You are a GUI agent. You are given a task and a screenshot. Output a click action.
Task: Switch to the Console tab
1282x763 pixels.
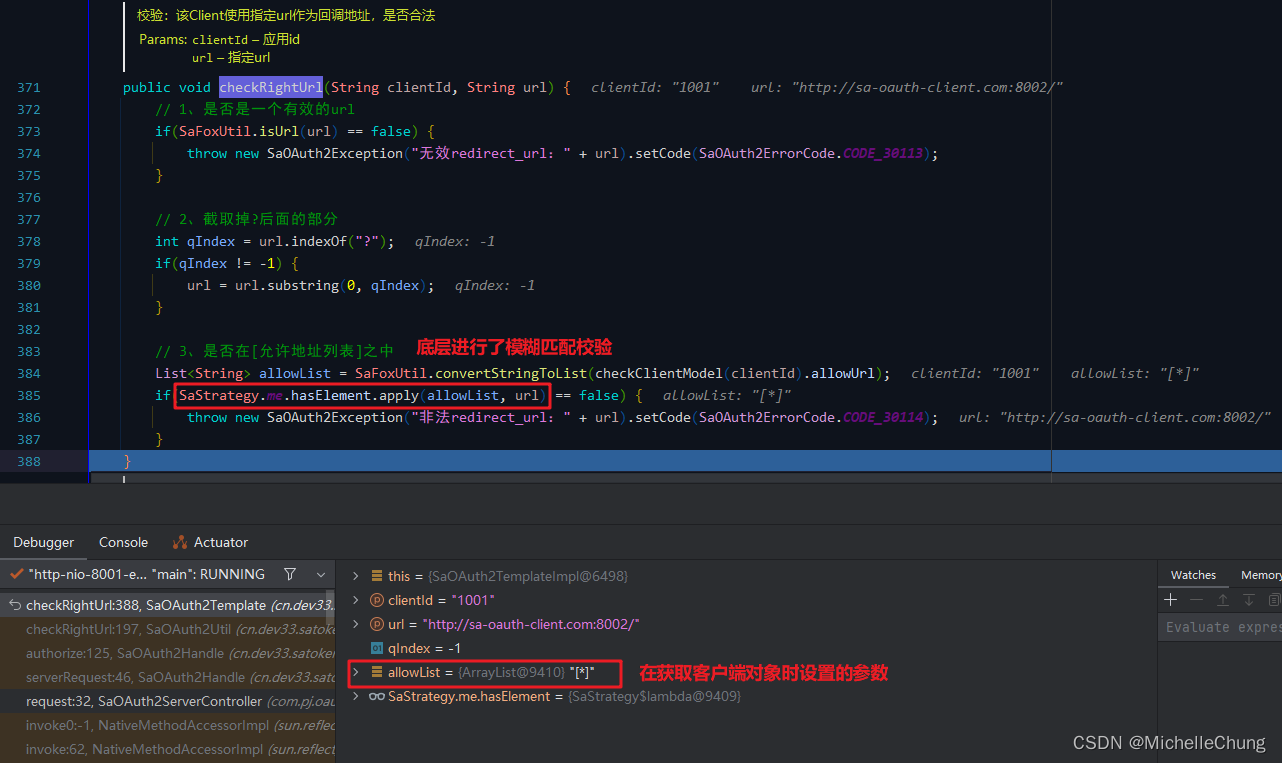[123, 542]
